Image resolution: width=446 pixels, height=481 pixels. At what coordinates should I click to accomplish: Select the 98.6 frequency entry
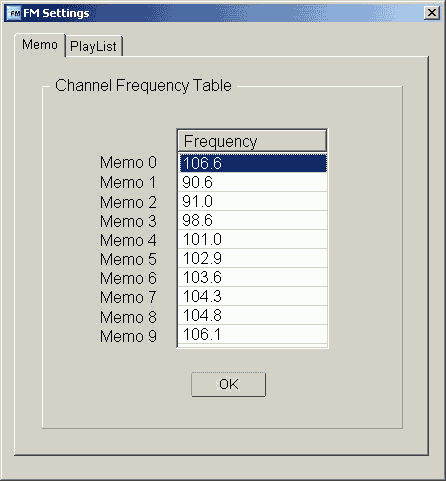point(253,220)
